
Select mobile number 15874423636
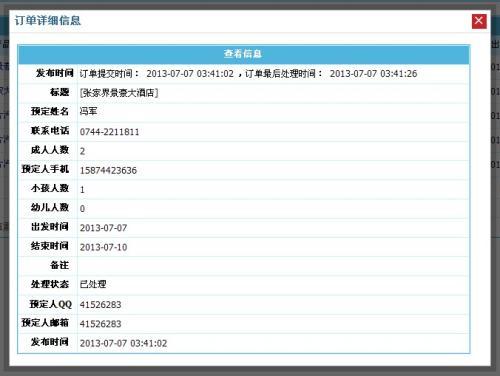108,171
